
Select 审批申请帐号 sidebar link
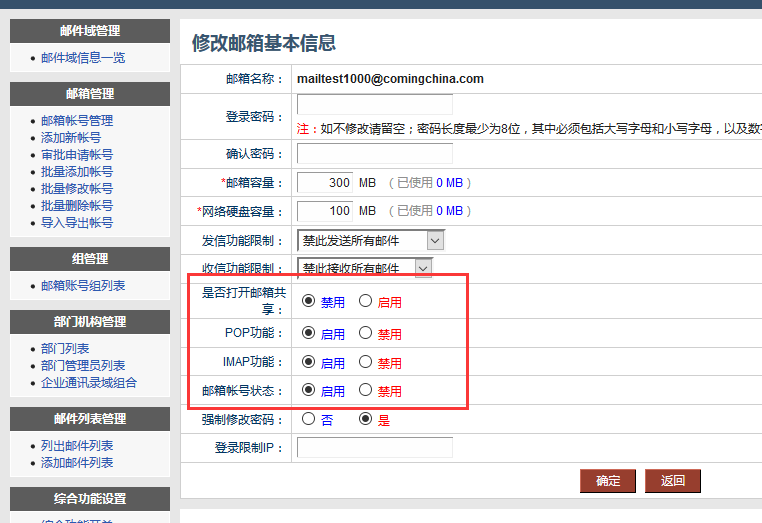tap(77, 155)
